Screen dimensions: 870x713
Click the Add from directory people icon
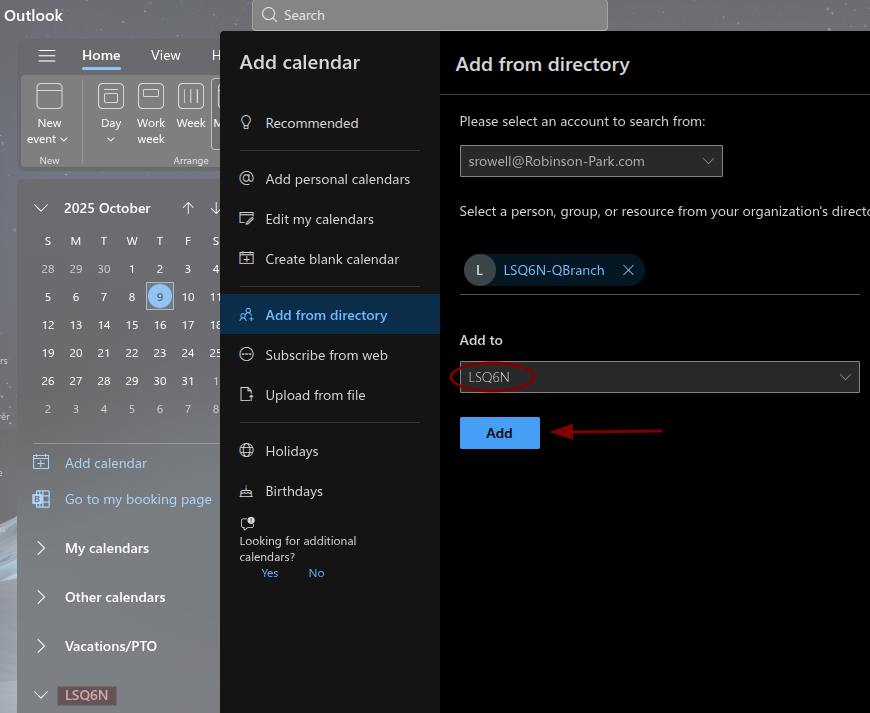(246, 315)
